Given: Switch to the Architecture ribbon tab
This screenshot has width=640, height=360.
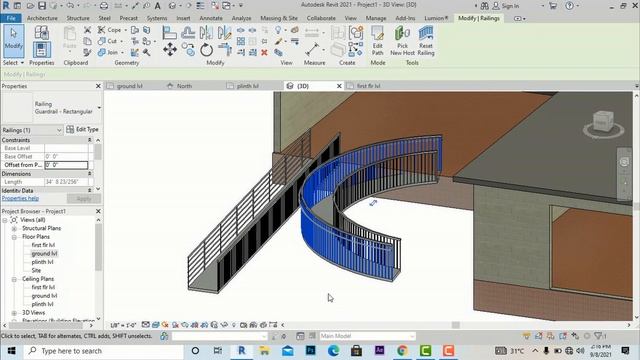Looking at the screenshot, I should [42, 18].
